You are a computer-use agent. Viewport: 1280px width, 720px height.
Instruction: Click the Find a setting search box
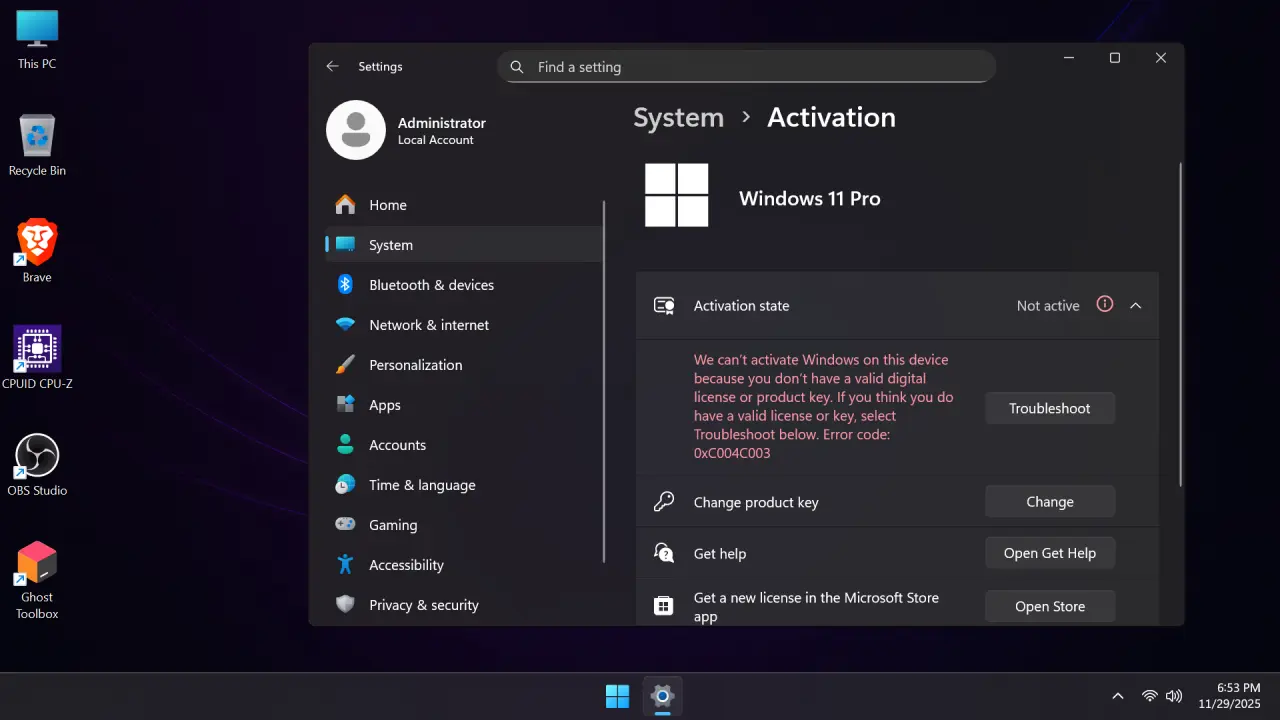[x=746, y=67]
